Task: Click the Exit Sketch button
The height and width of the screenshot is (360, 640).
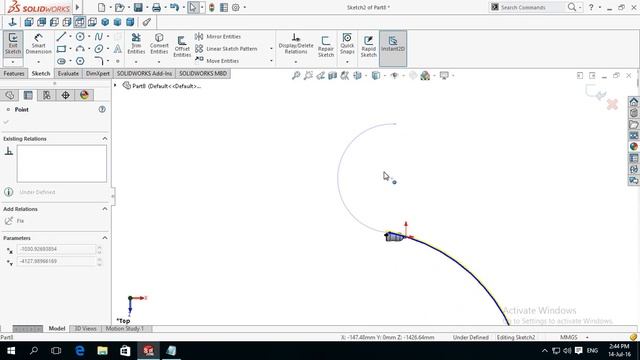Action: 13,44
